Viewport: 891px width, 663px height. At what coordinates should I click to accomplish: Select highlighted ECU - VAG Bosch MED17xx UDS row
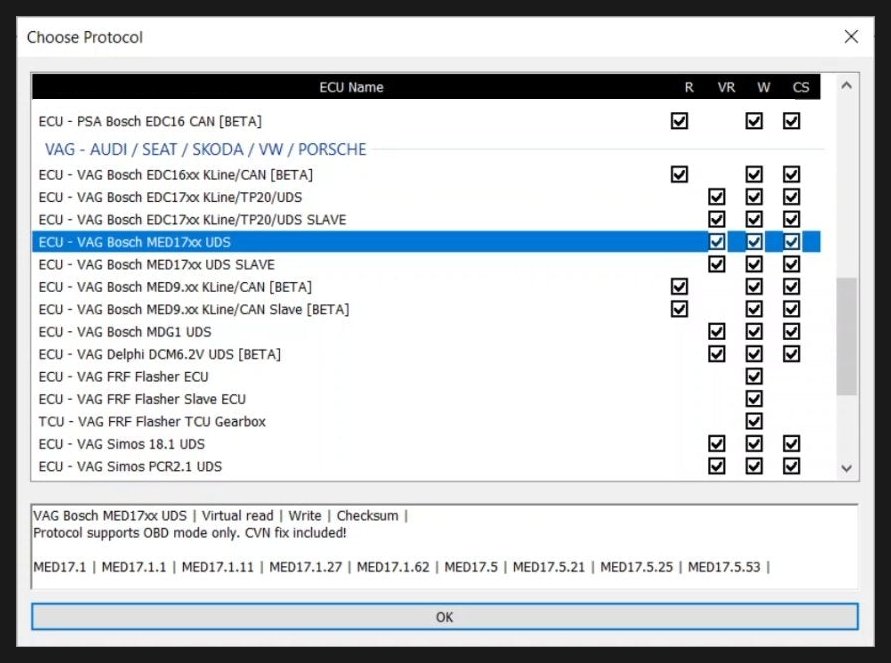pyautogui.click(x=426, y=242)
